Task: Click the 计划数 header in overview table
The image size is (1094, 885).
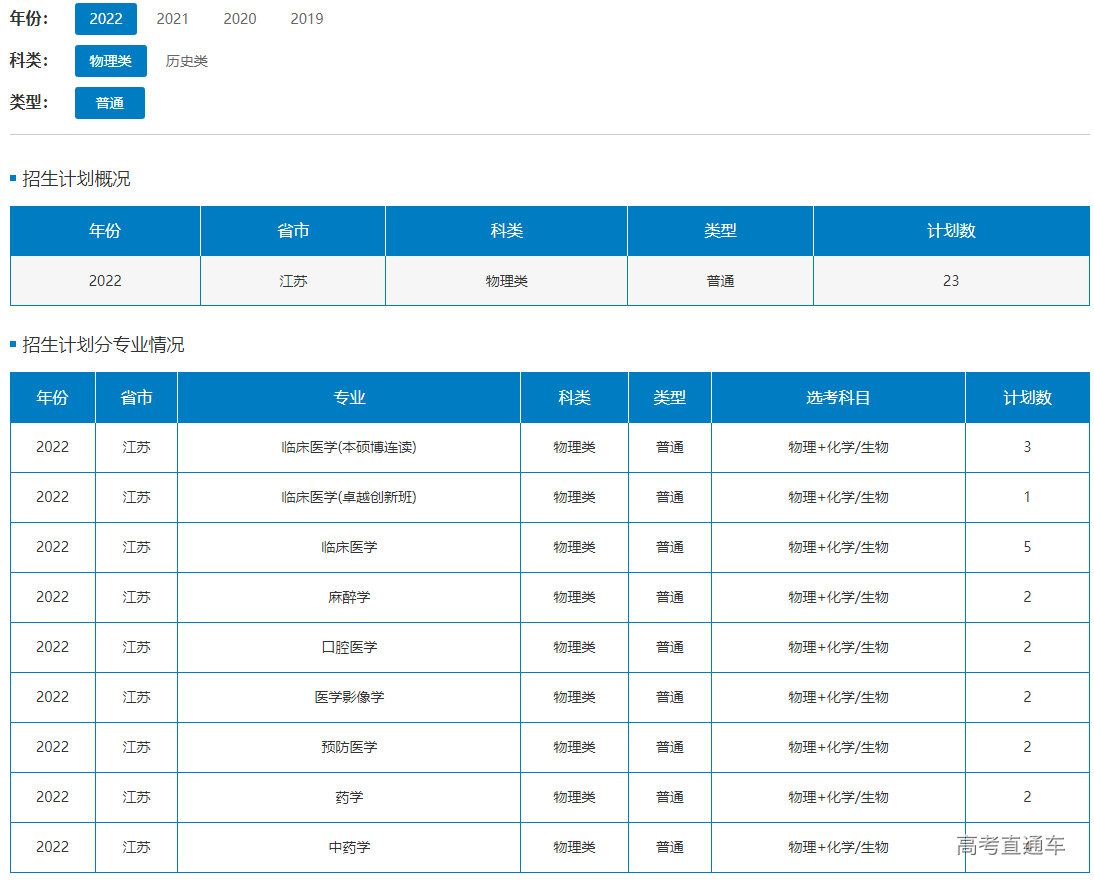Action: click(x=950, y=231)
